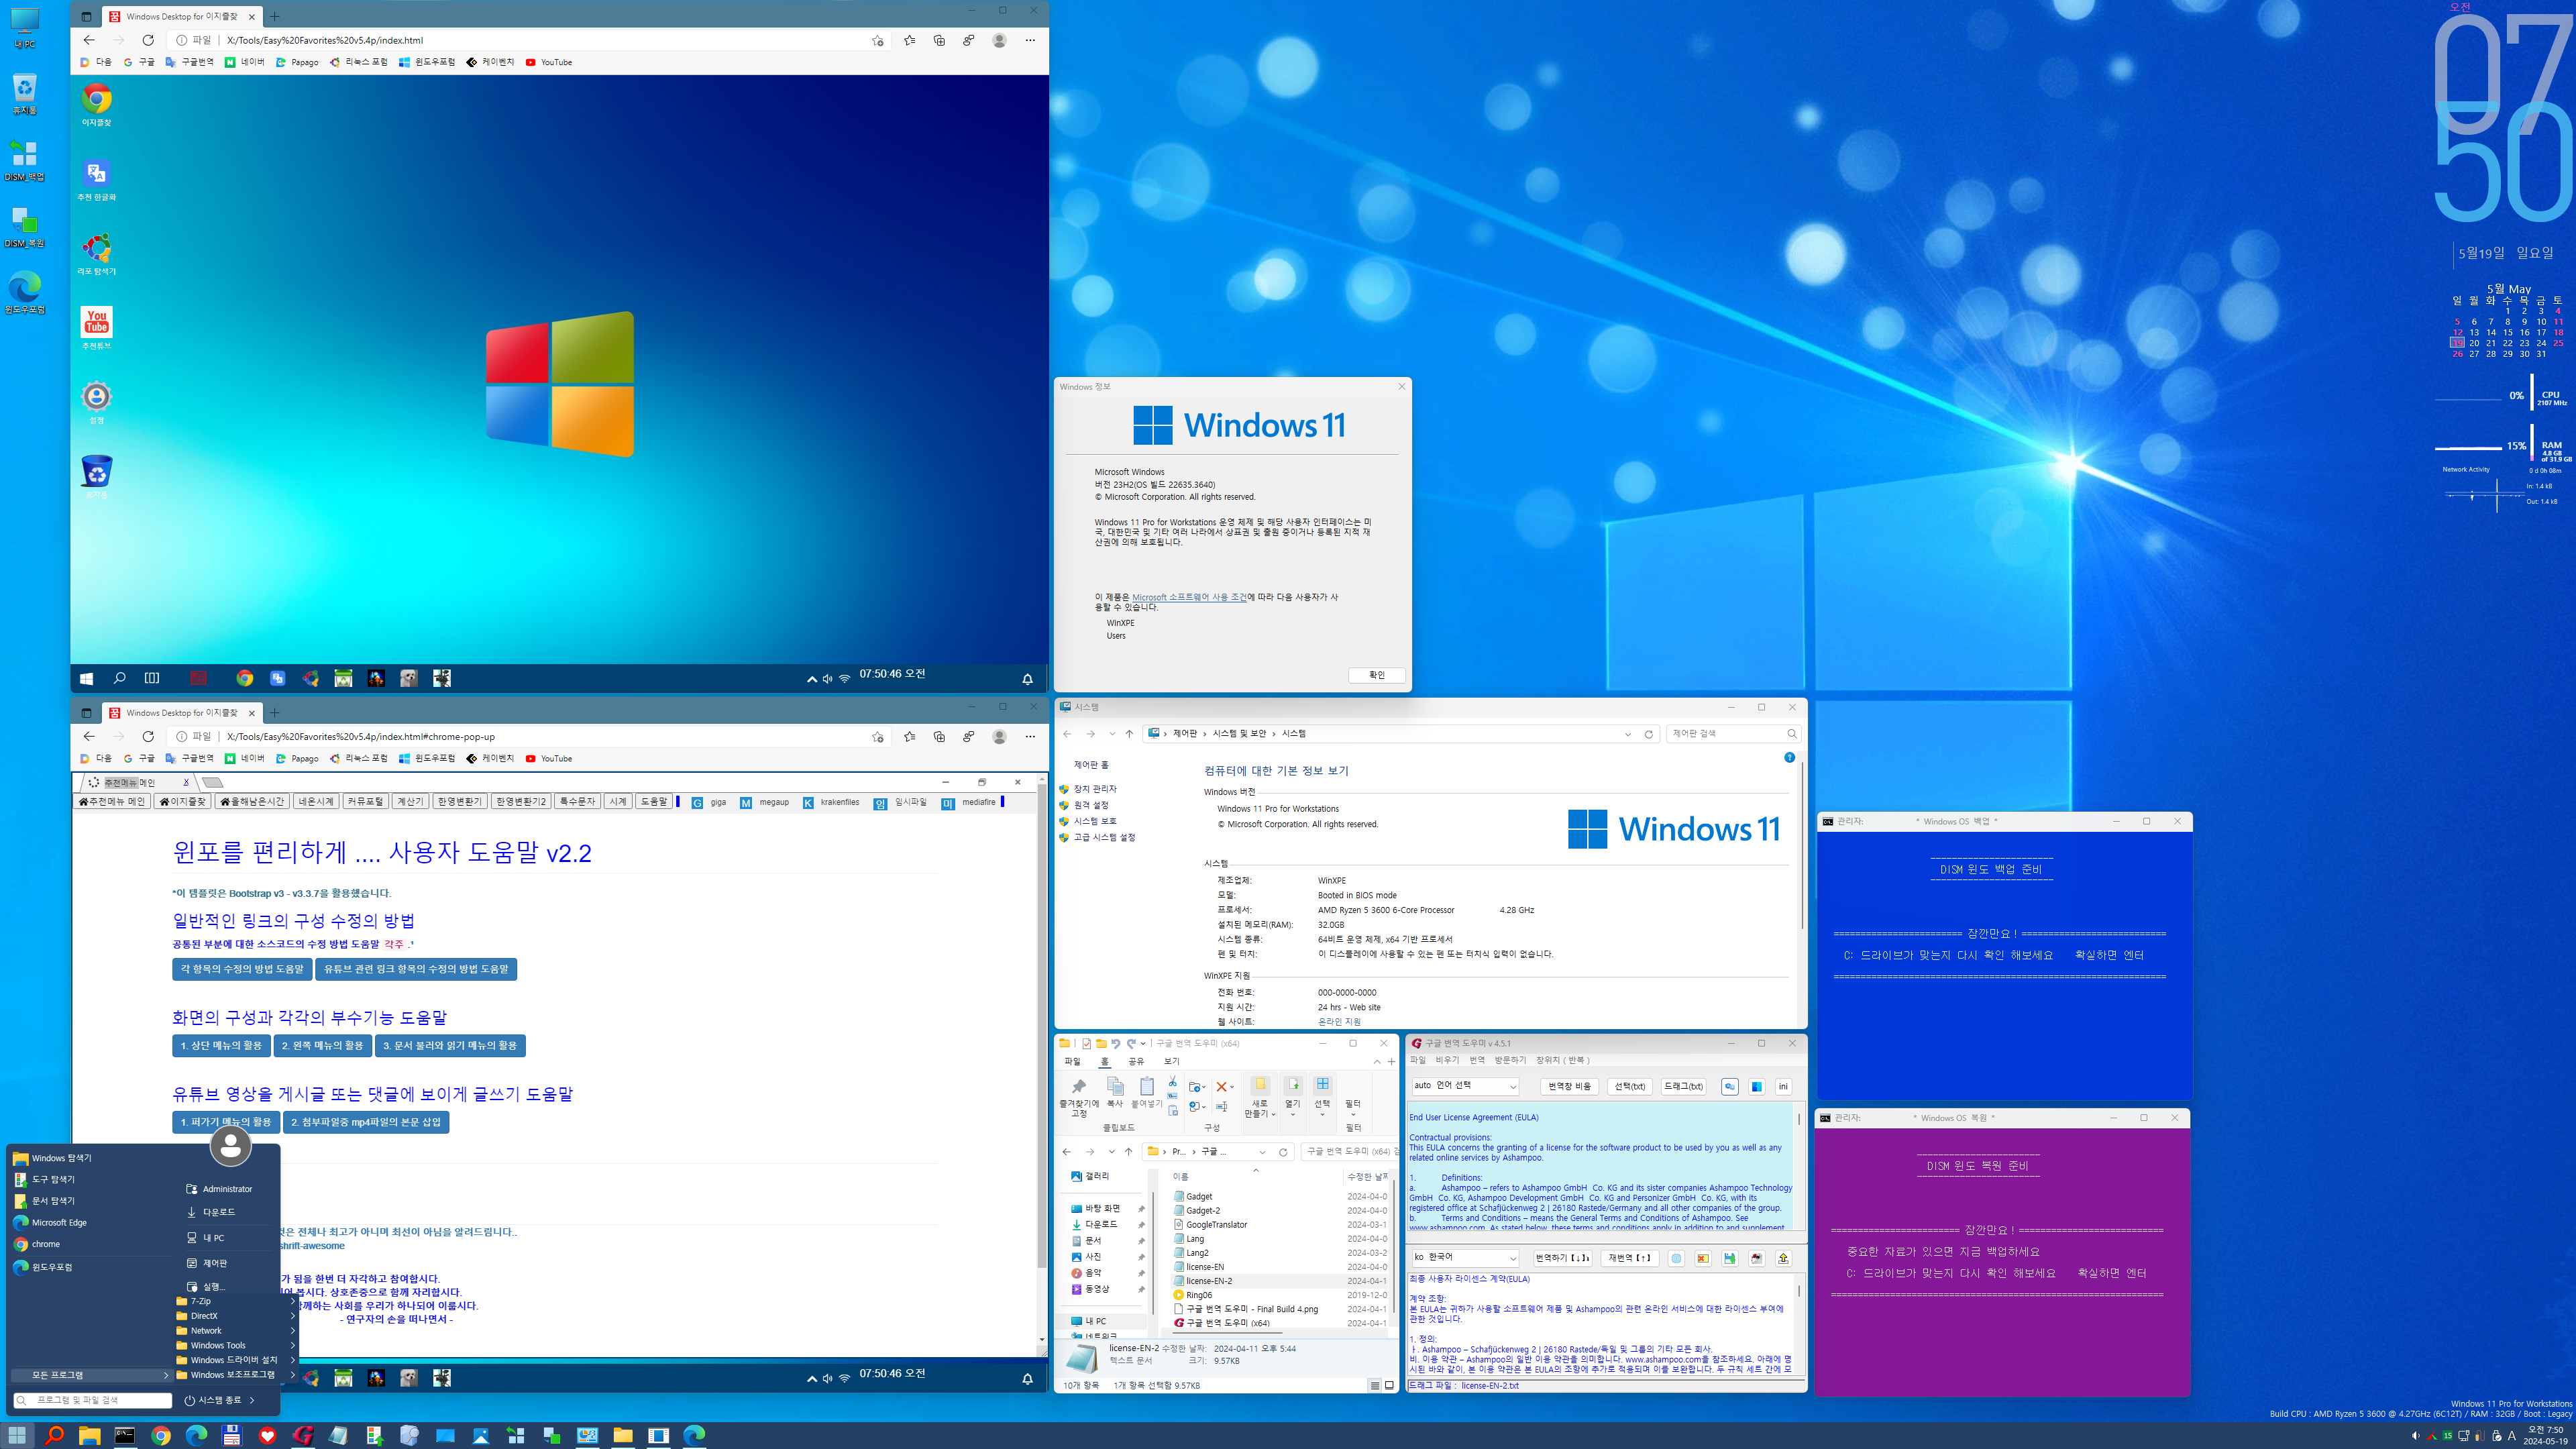Viewport: 2576px width, 1449px height.
Task: Switch Explorer to the large icons view toggle
Action: click(x=1389, y=1385)
